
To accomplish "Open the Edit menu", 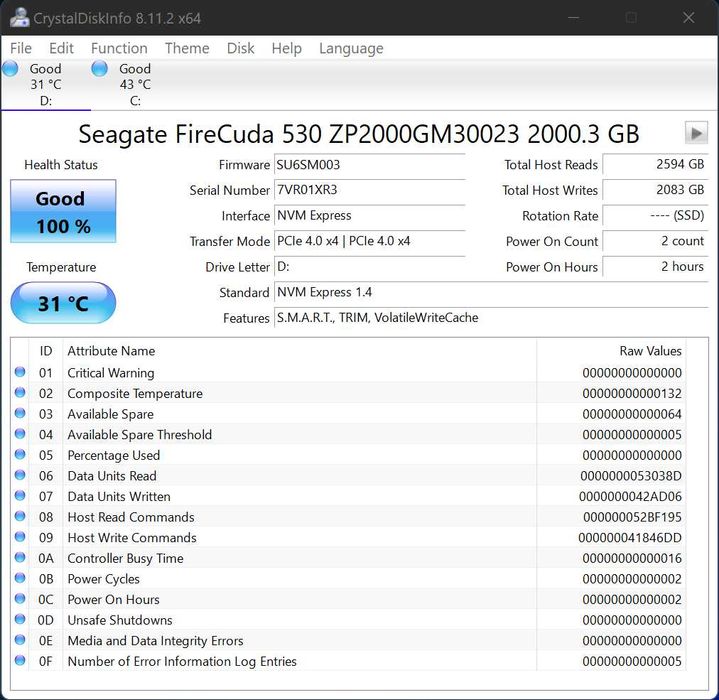I will point(61,48).
